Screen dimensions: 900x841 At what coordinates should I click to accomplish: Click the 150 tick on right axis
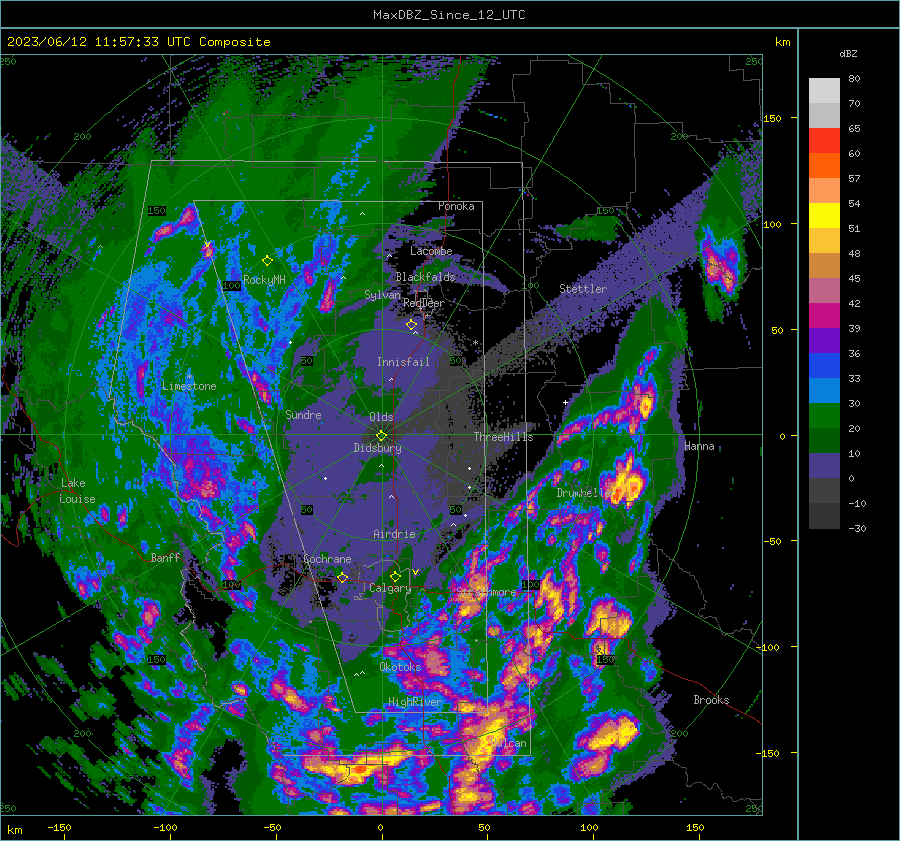pyautogui.click(x=773, y=118)
